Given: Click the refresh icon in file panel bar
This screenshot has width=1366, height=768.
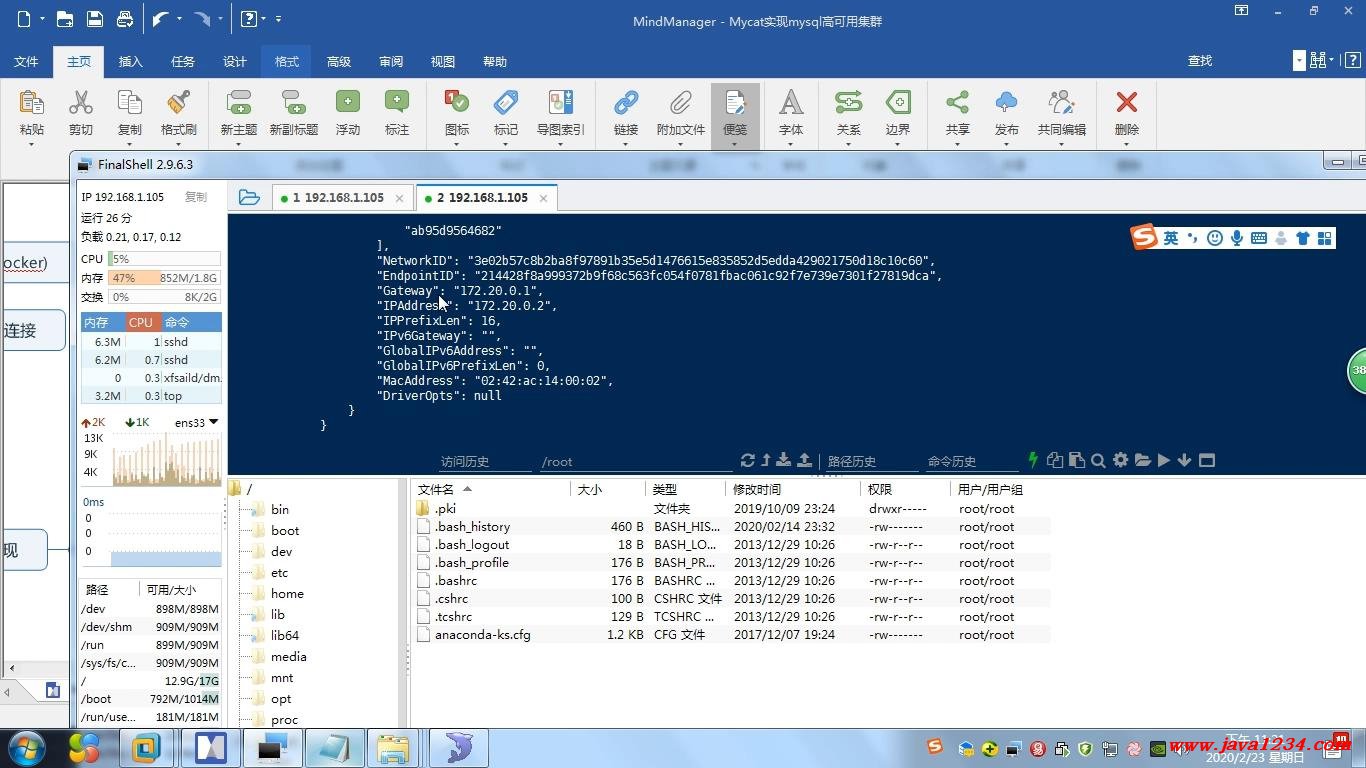Looking at the screenshot, I should [x=747, y=460].
